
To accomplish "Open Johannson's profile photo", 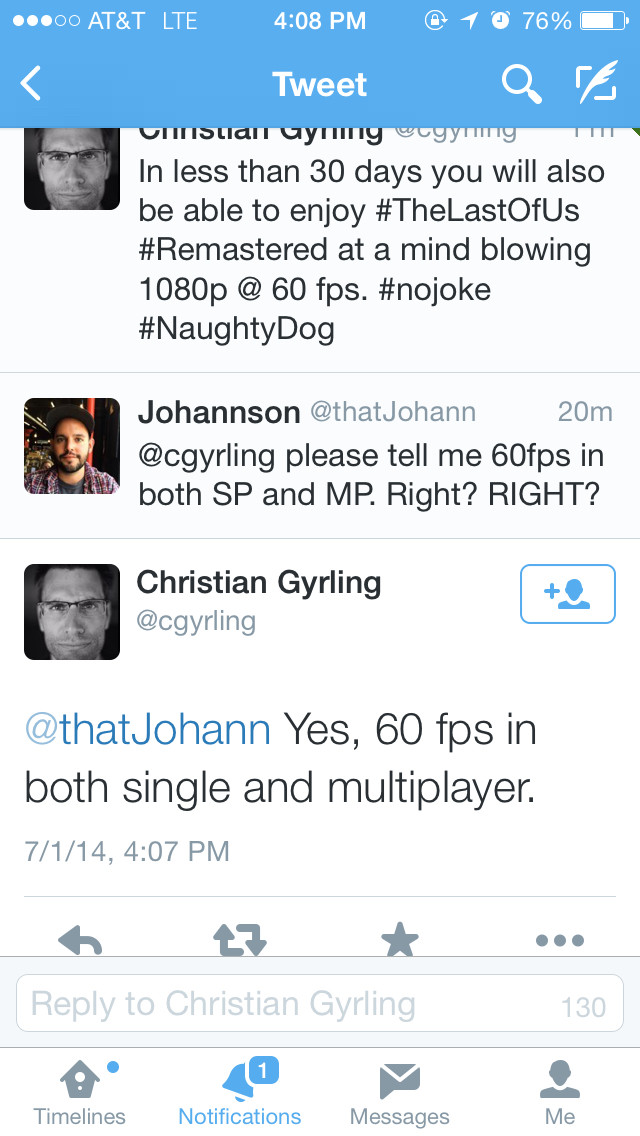I will coord(72,446).
